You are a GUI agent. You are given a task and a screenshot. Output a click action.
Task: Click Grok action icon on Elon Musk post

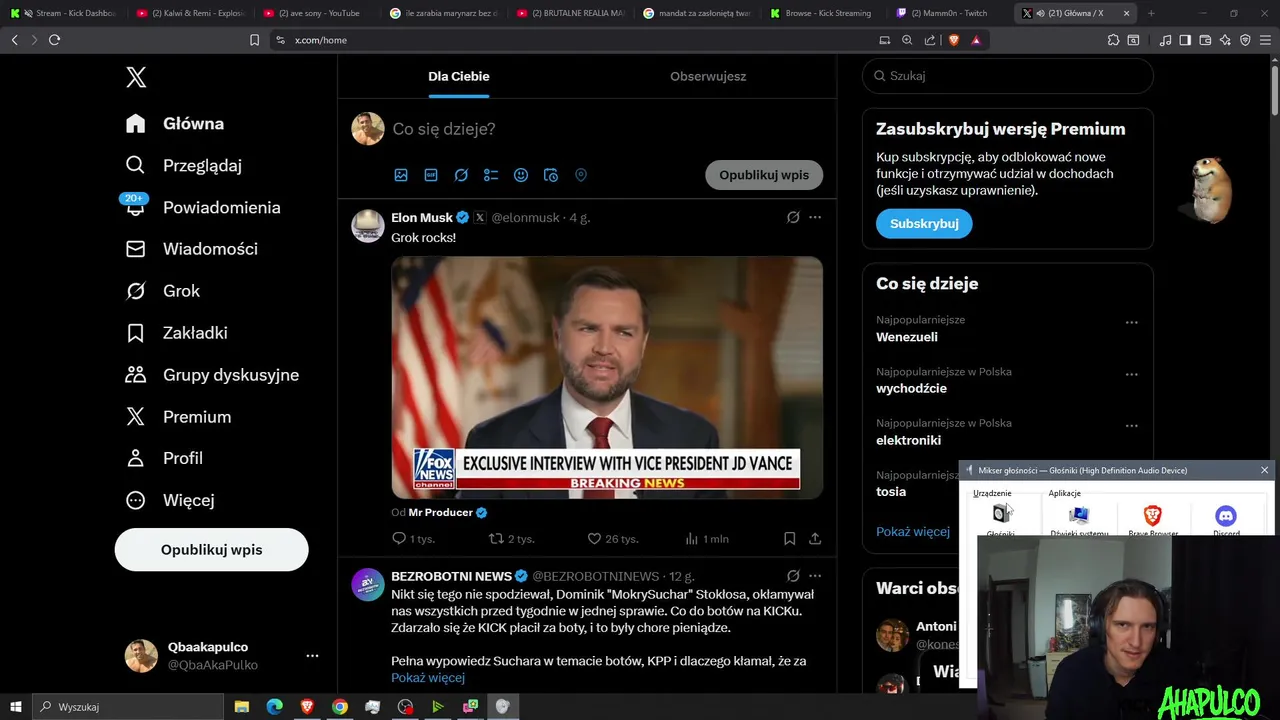coord(793,217)
